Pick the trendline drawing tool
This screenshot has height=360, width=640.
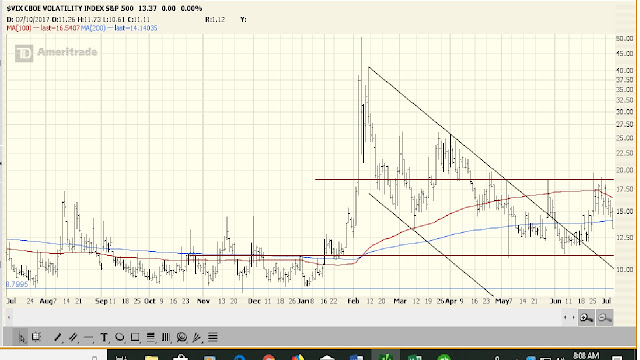(58, 338)
